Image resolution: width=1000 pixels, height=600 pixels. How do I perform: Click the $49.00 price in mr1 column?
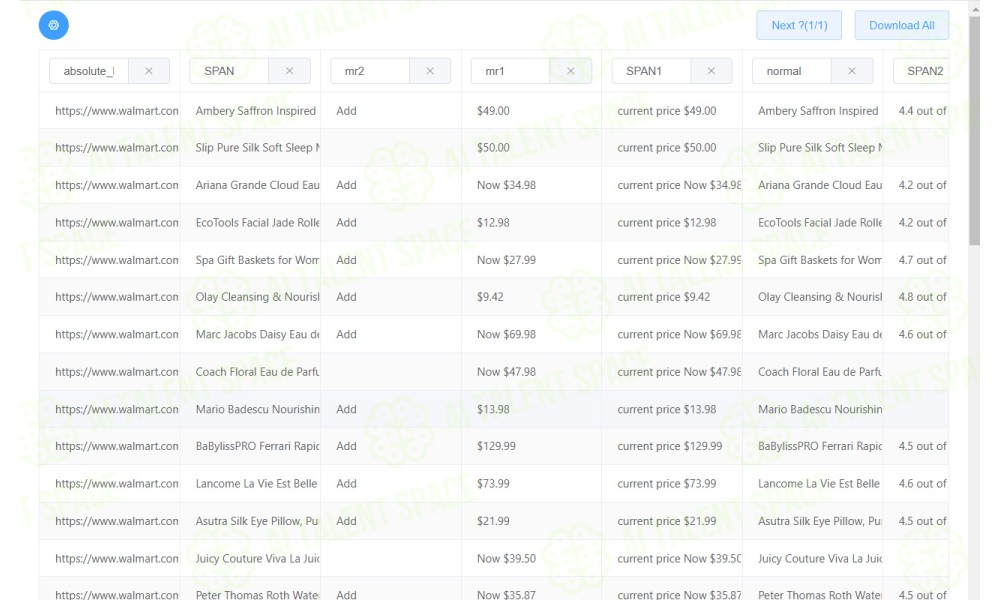pos(493,111)
